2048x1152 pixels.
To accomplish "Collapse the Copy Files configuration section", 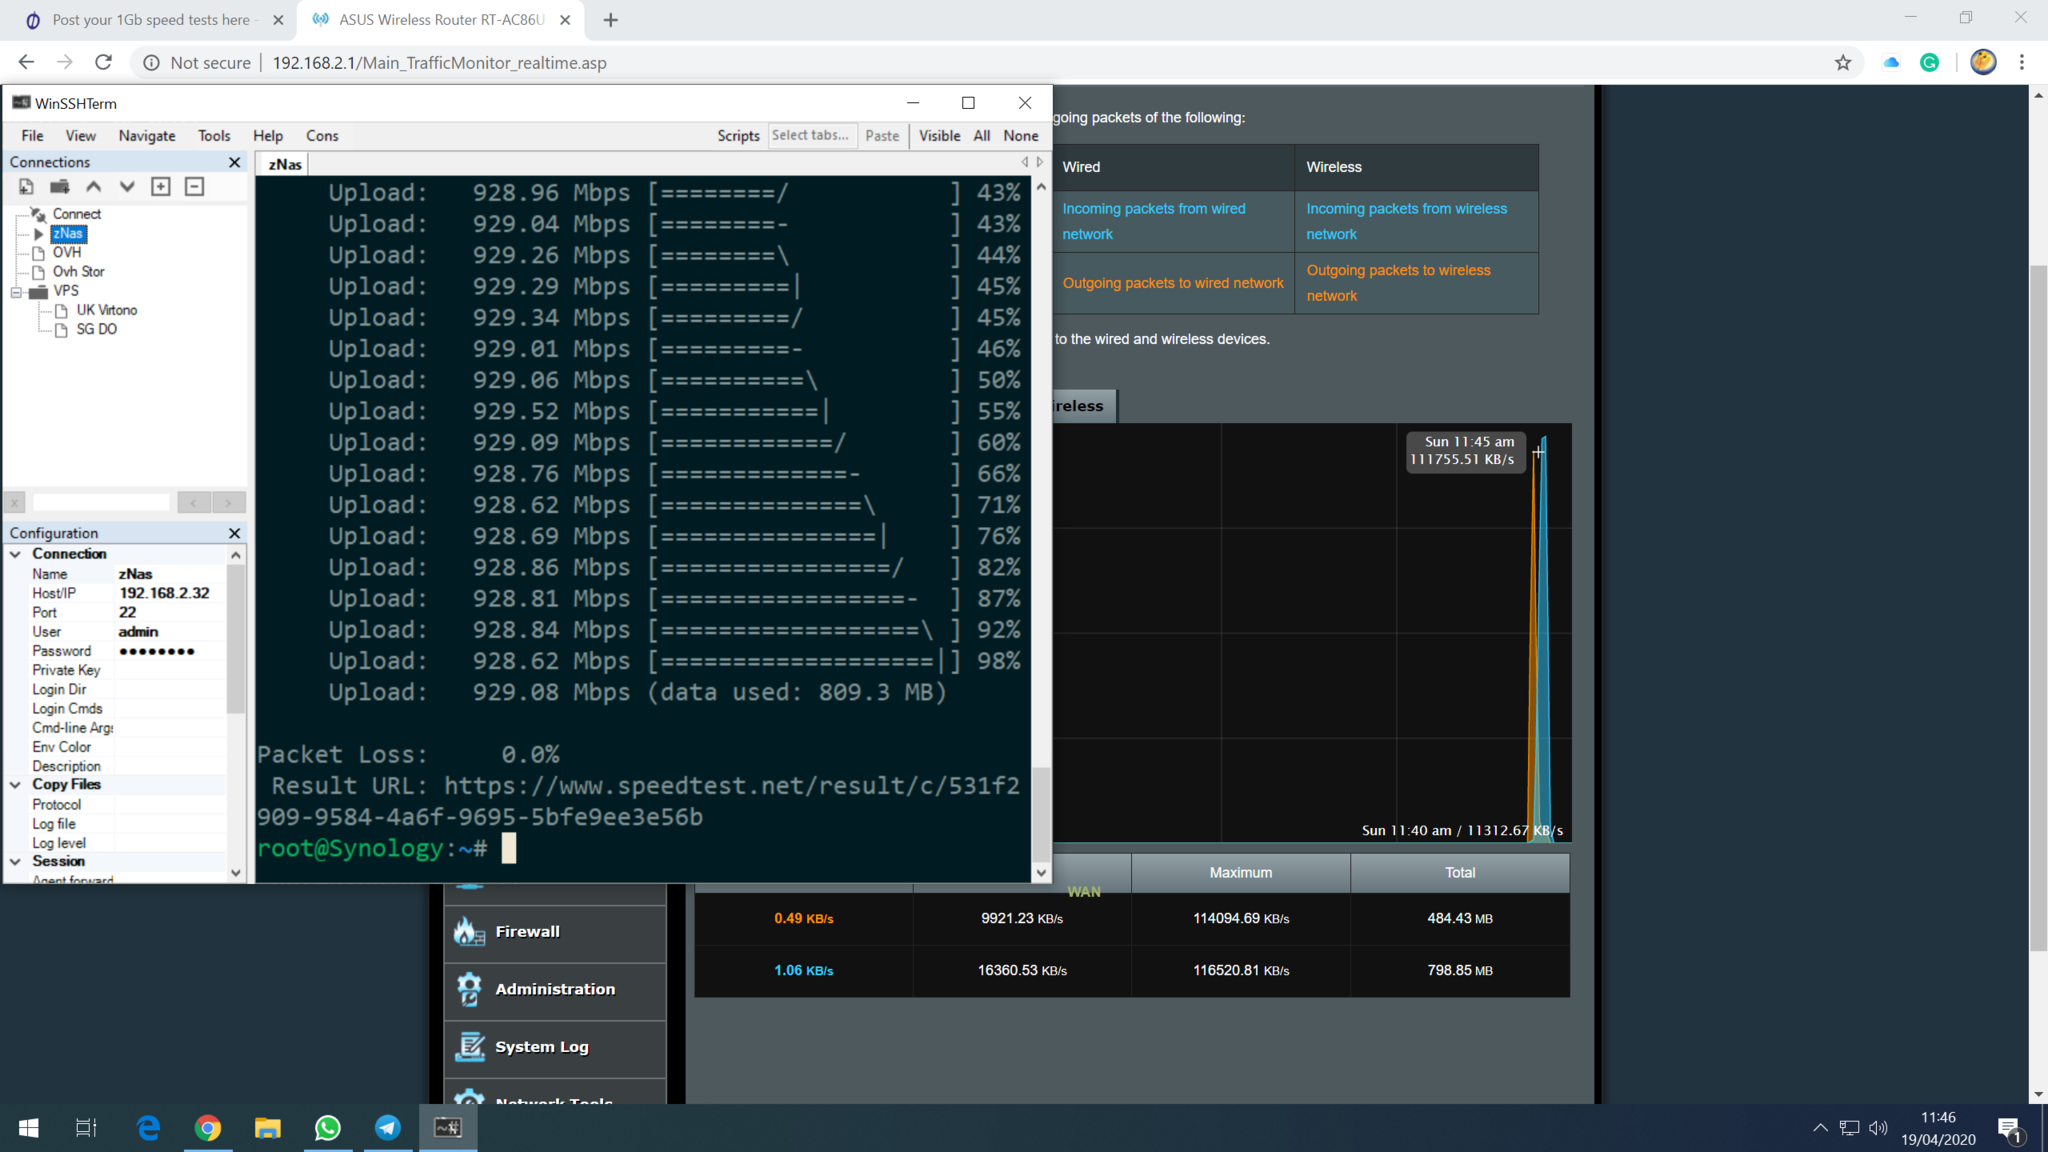I will pyautogui.click(x=15, y=785).
